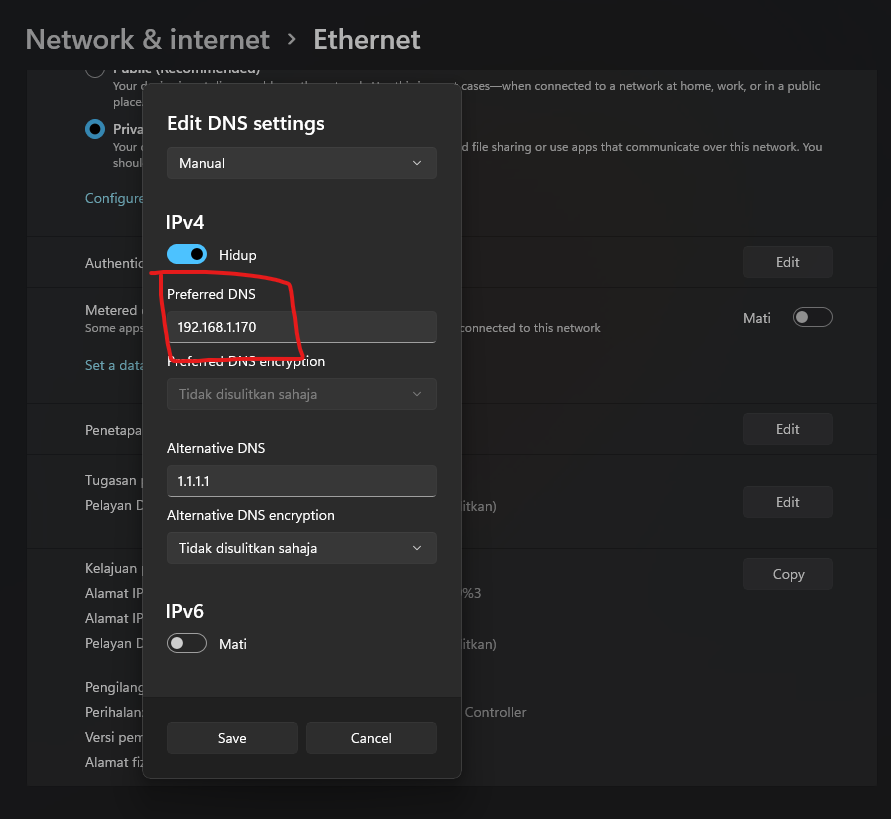Click the Copy button for network properties
Image resolution: width=891 pixels, height=819 pixels.
pyautogui.click(x=787, y=574)
